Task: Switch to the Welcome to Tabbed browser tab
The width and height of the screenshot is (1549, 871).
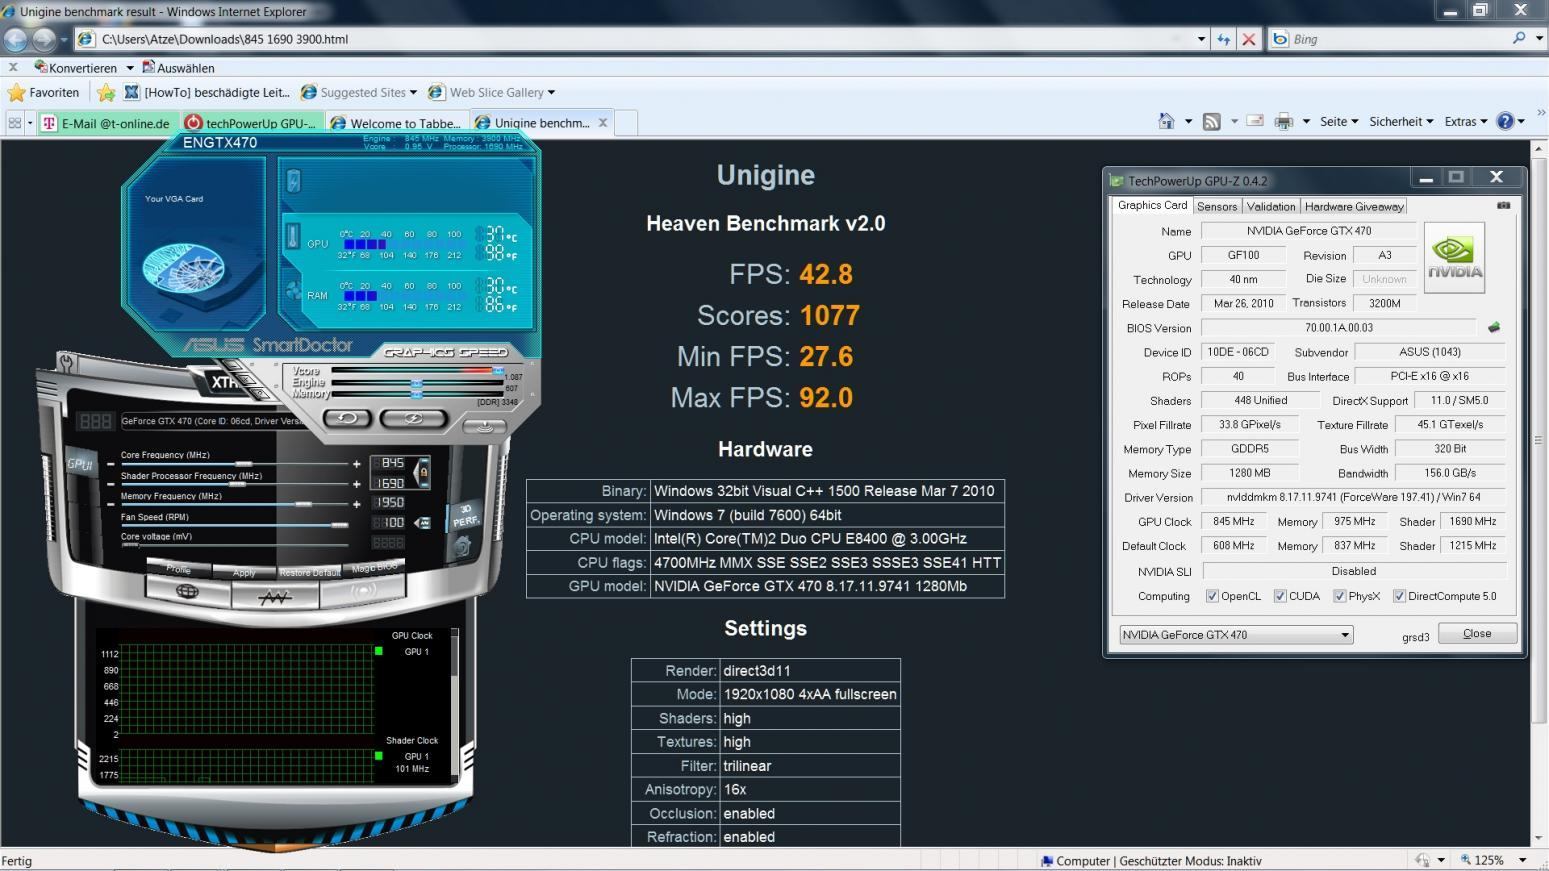Action: [397, 123]
